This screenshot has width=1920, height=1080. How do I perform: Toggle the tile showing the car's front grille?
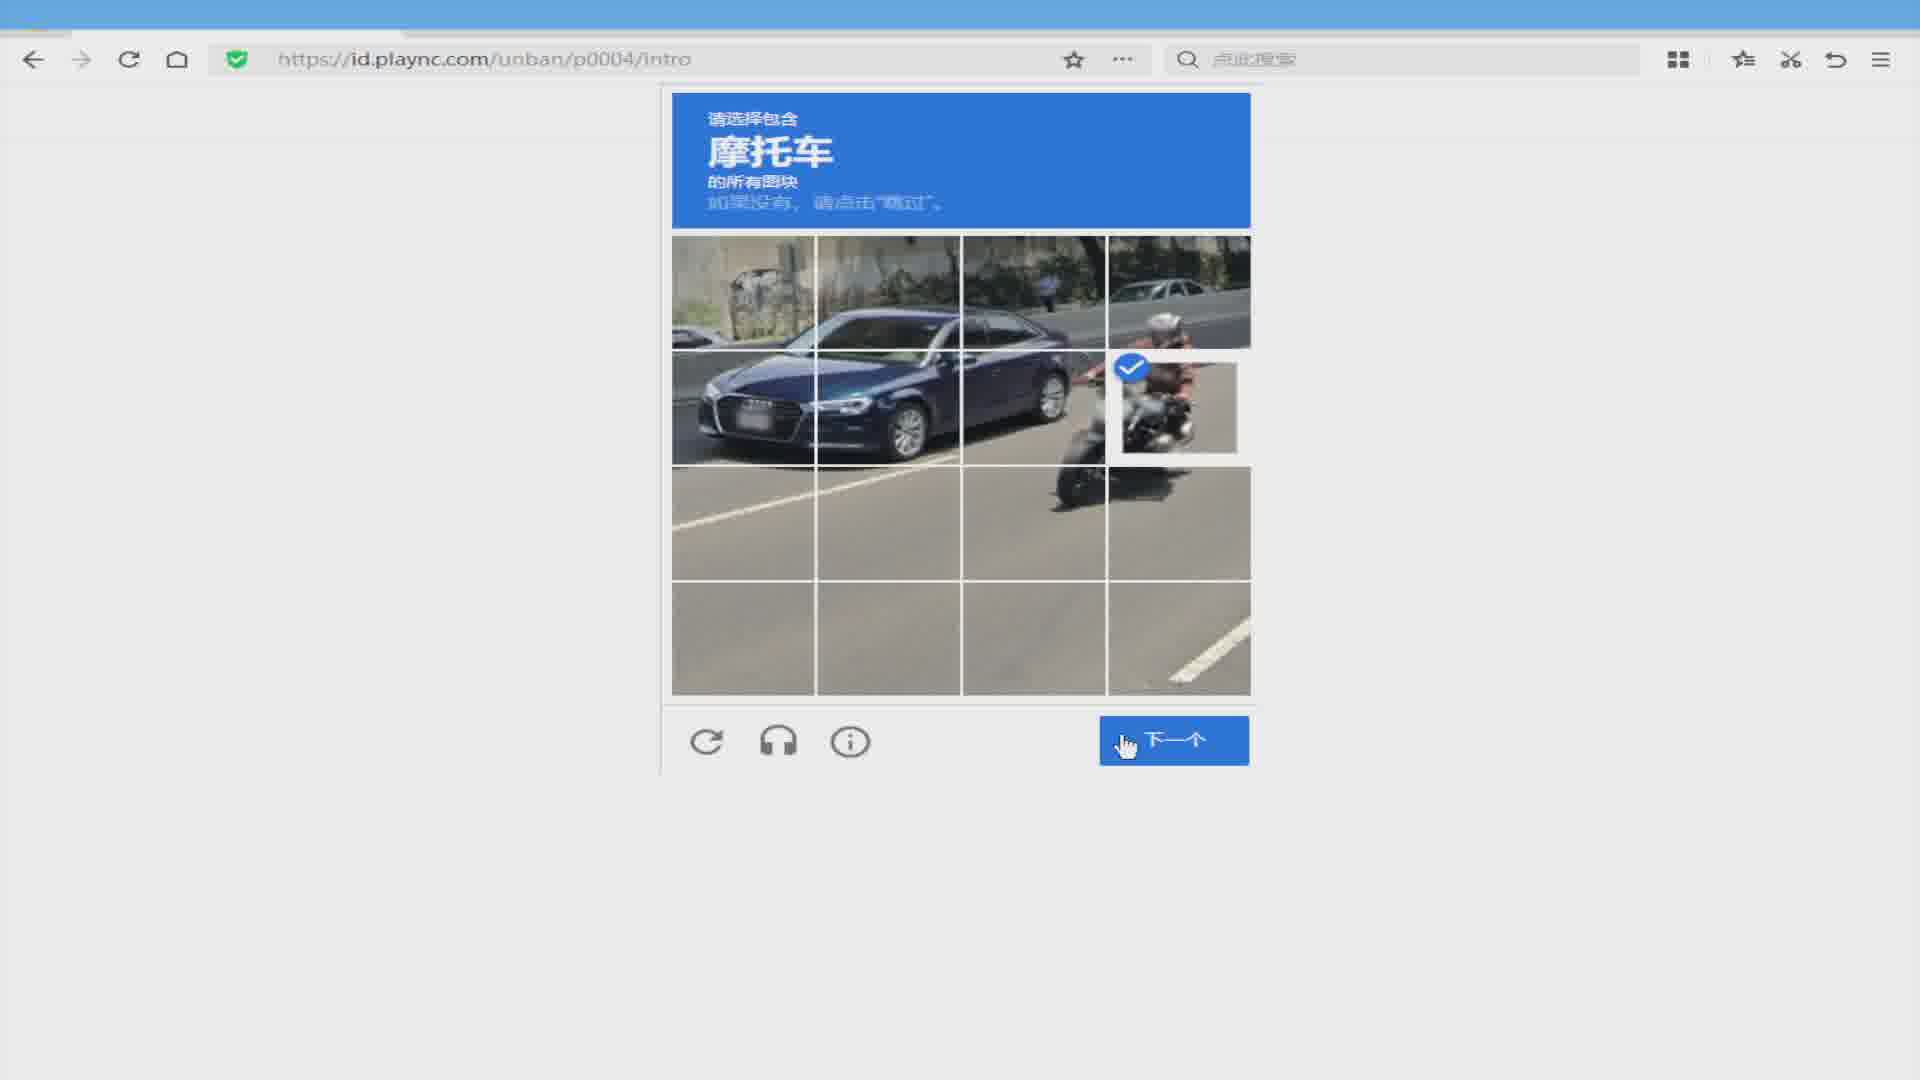743,407
